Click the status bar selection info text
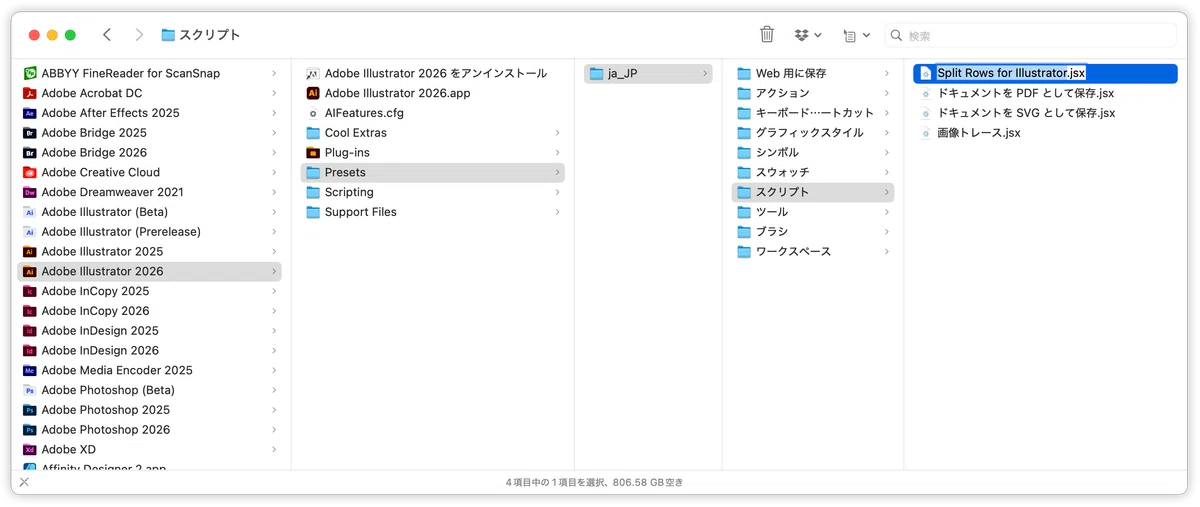 594,482
